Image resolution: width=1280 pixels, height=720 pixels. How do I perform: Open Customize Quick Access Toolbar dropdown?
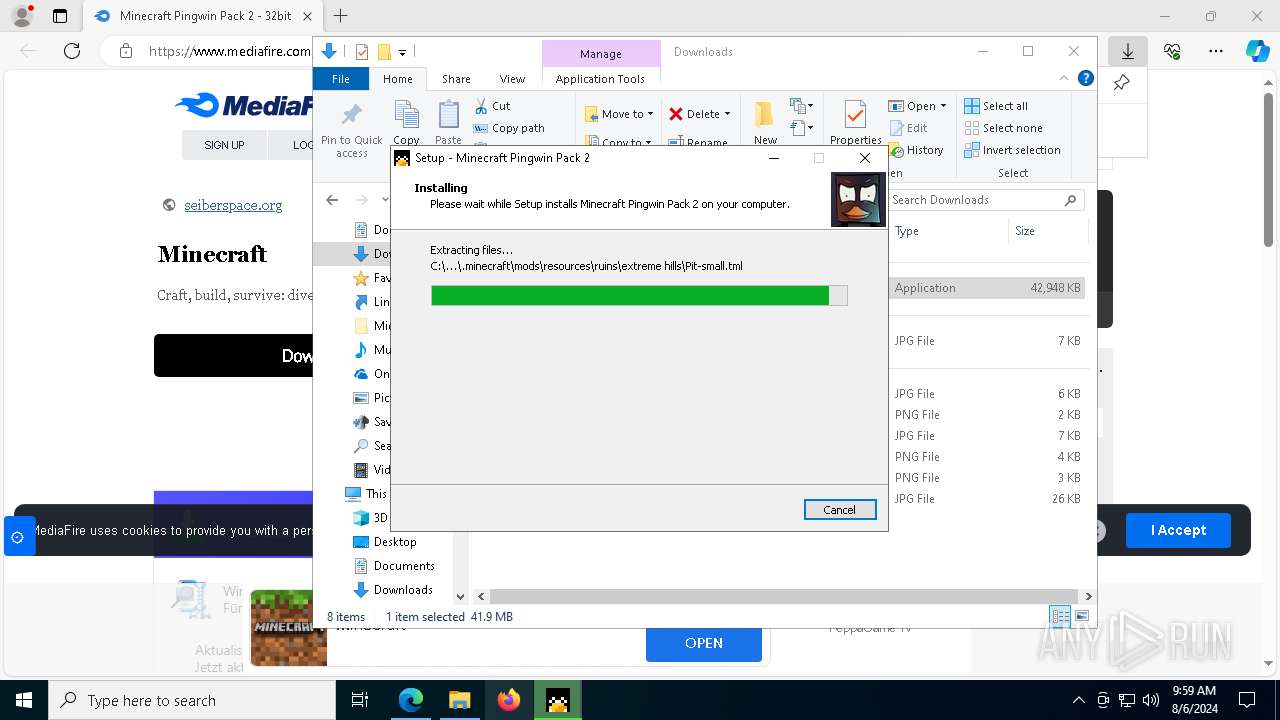[402, 52]
